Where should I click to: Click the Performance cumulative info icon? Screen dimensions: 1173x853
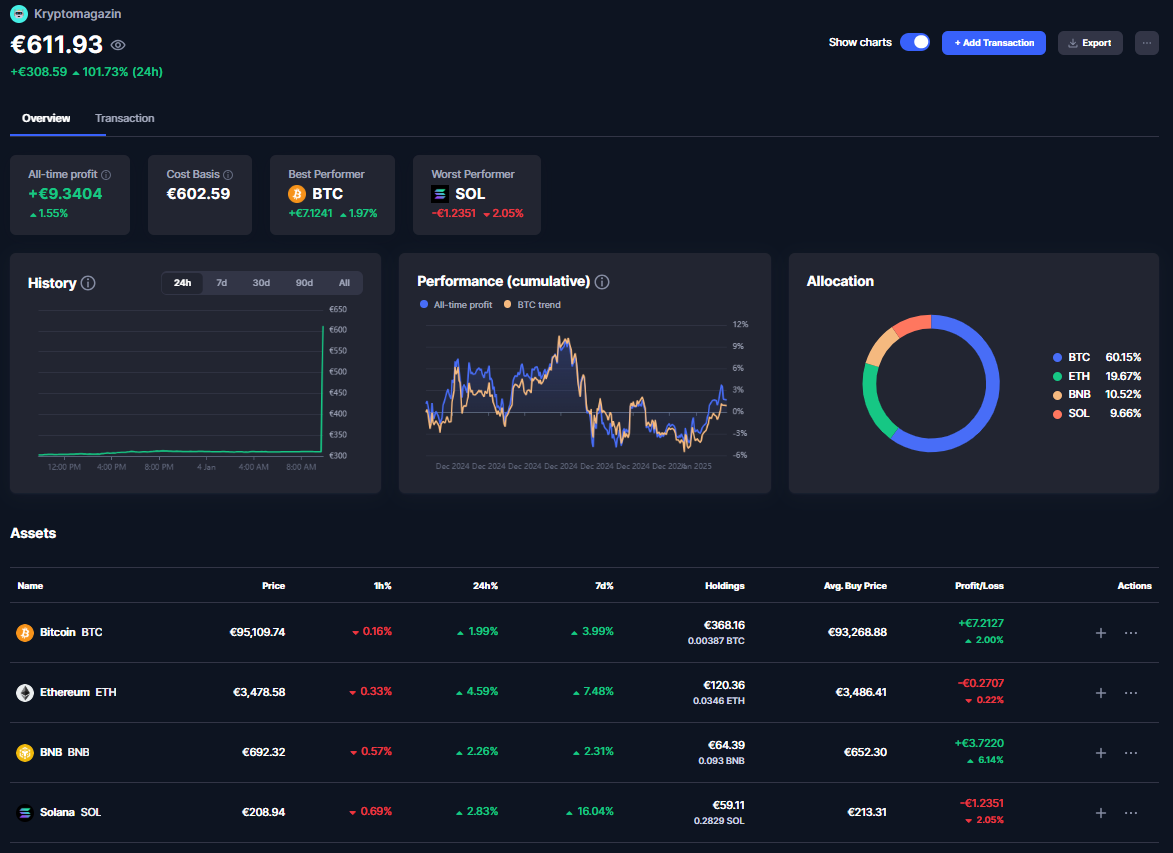(602, 282)
